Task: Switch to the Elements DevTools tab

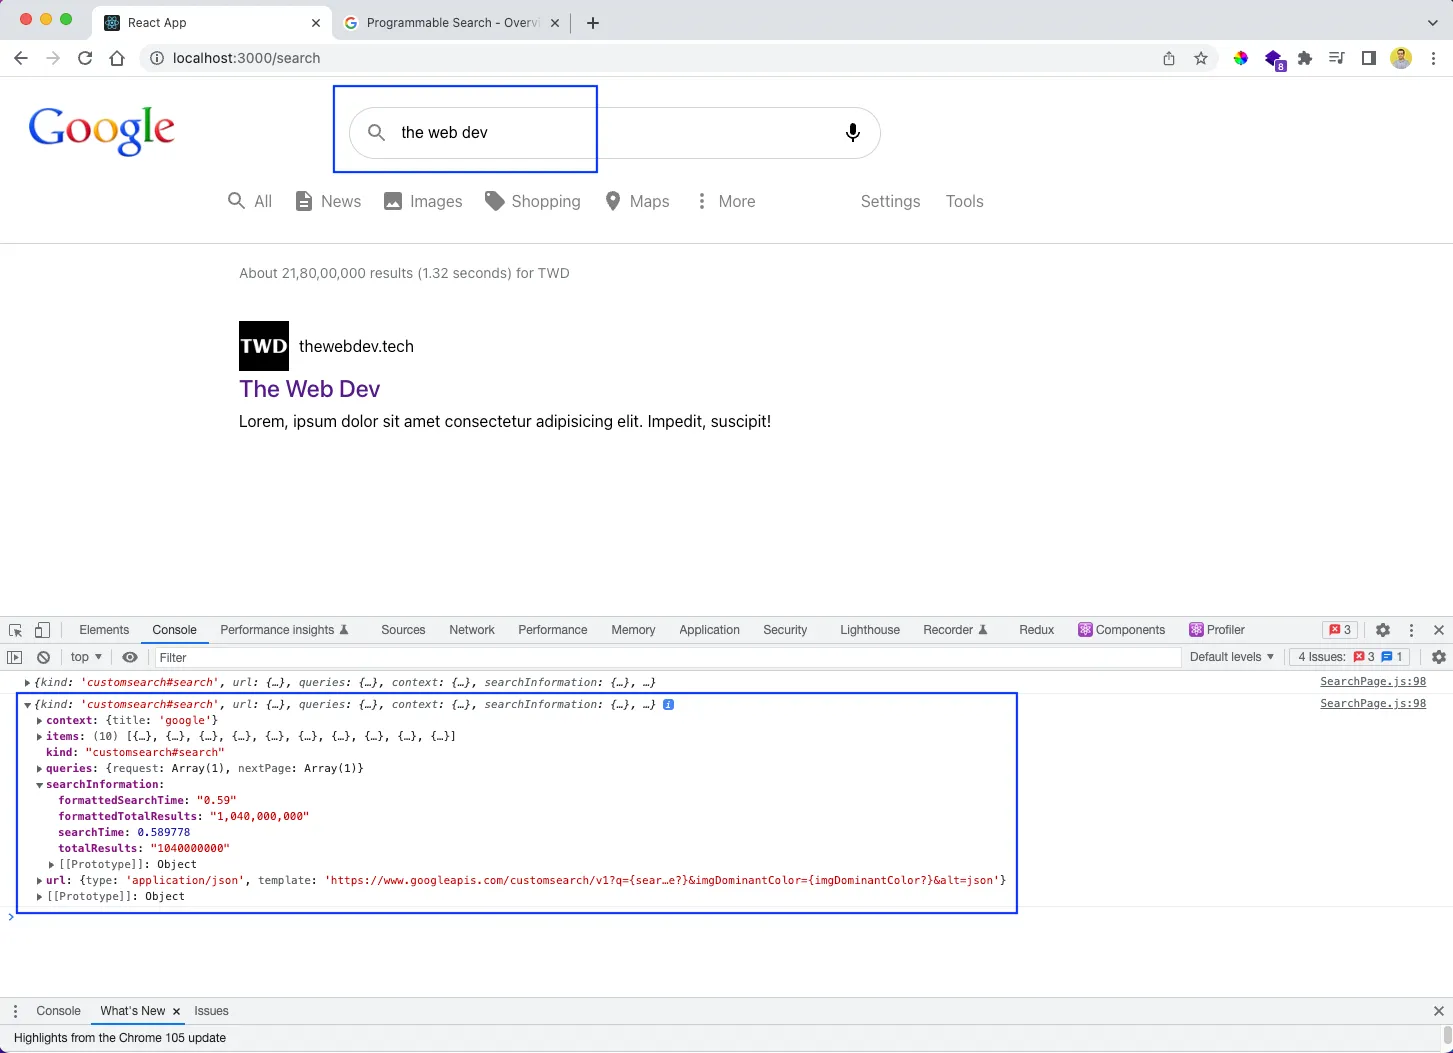Action: (x=104, y=630)
